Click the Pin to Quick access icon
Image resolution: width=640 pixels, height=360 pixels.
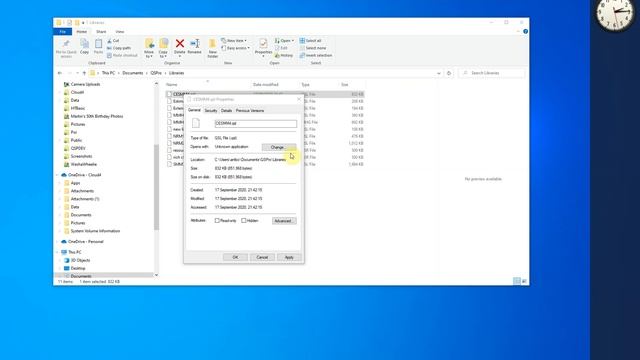tap(66, 44)
